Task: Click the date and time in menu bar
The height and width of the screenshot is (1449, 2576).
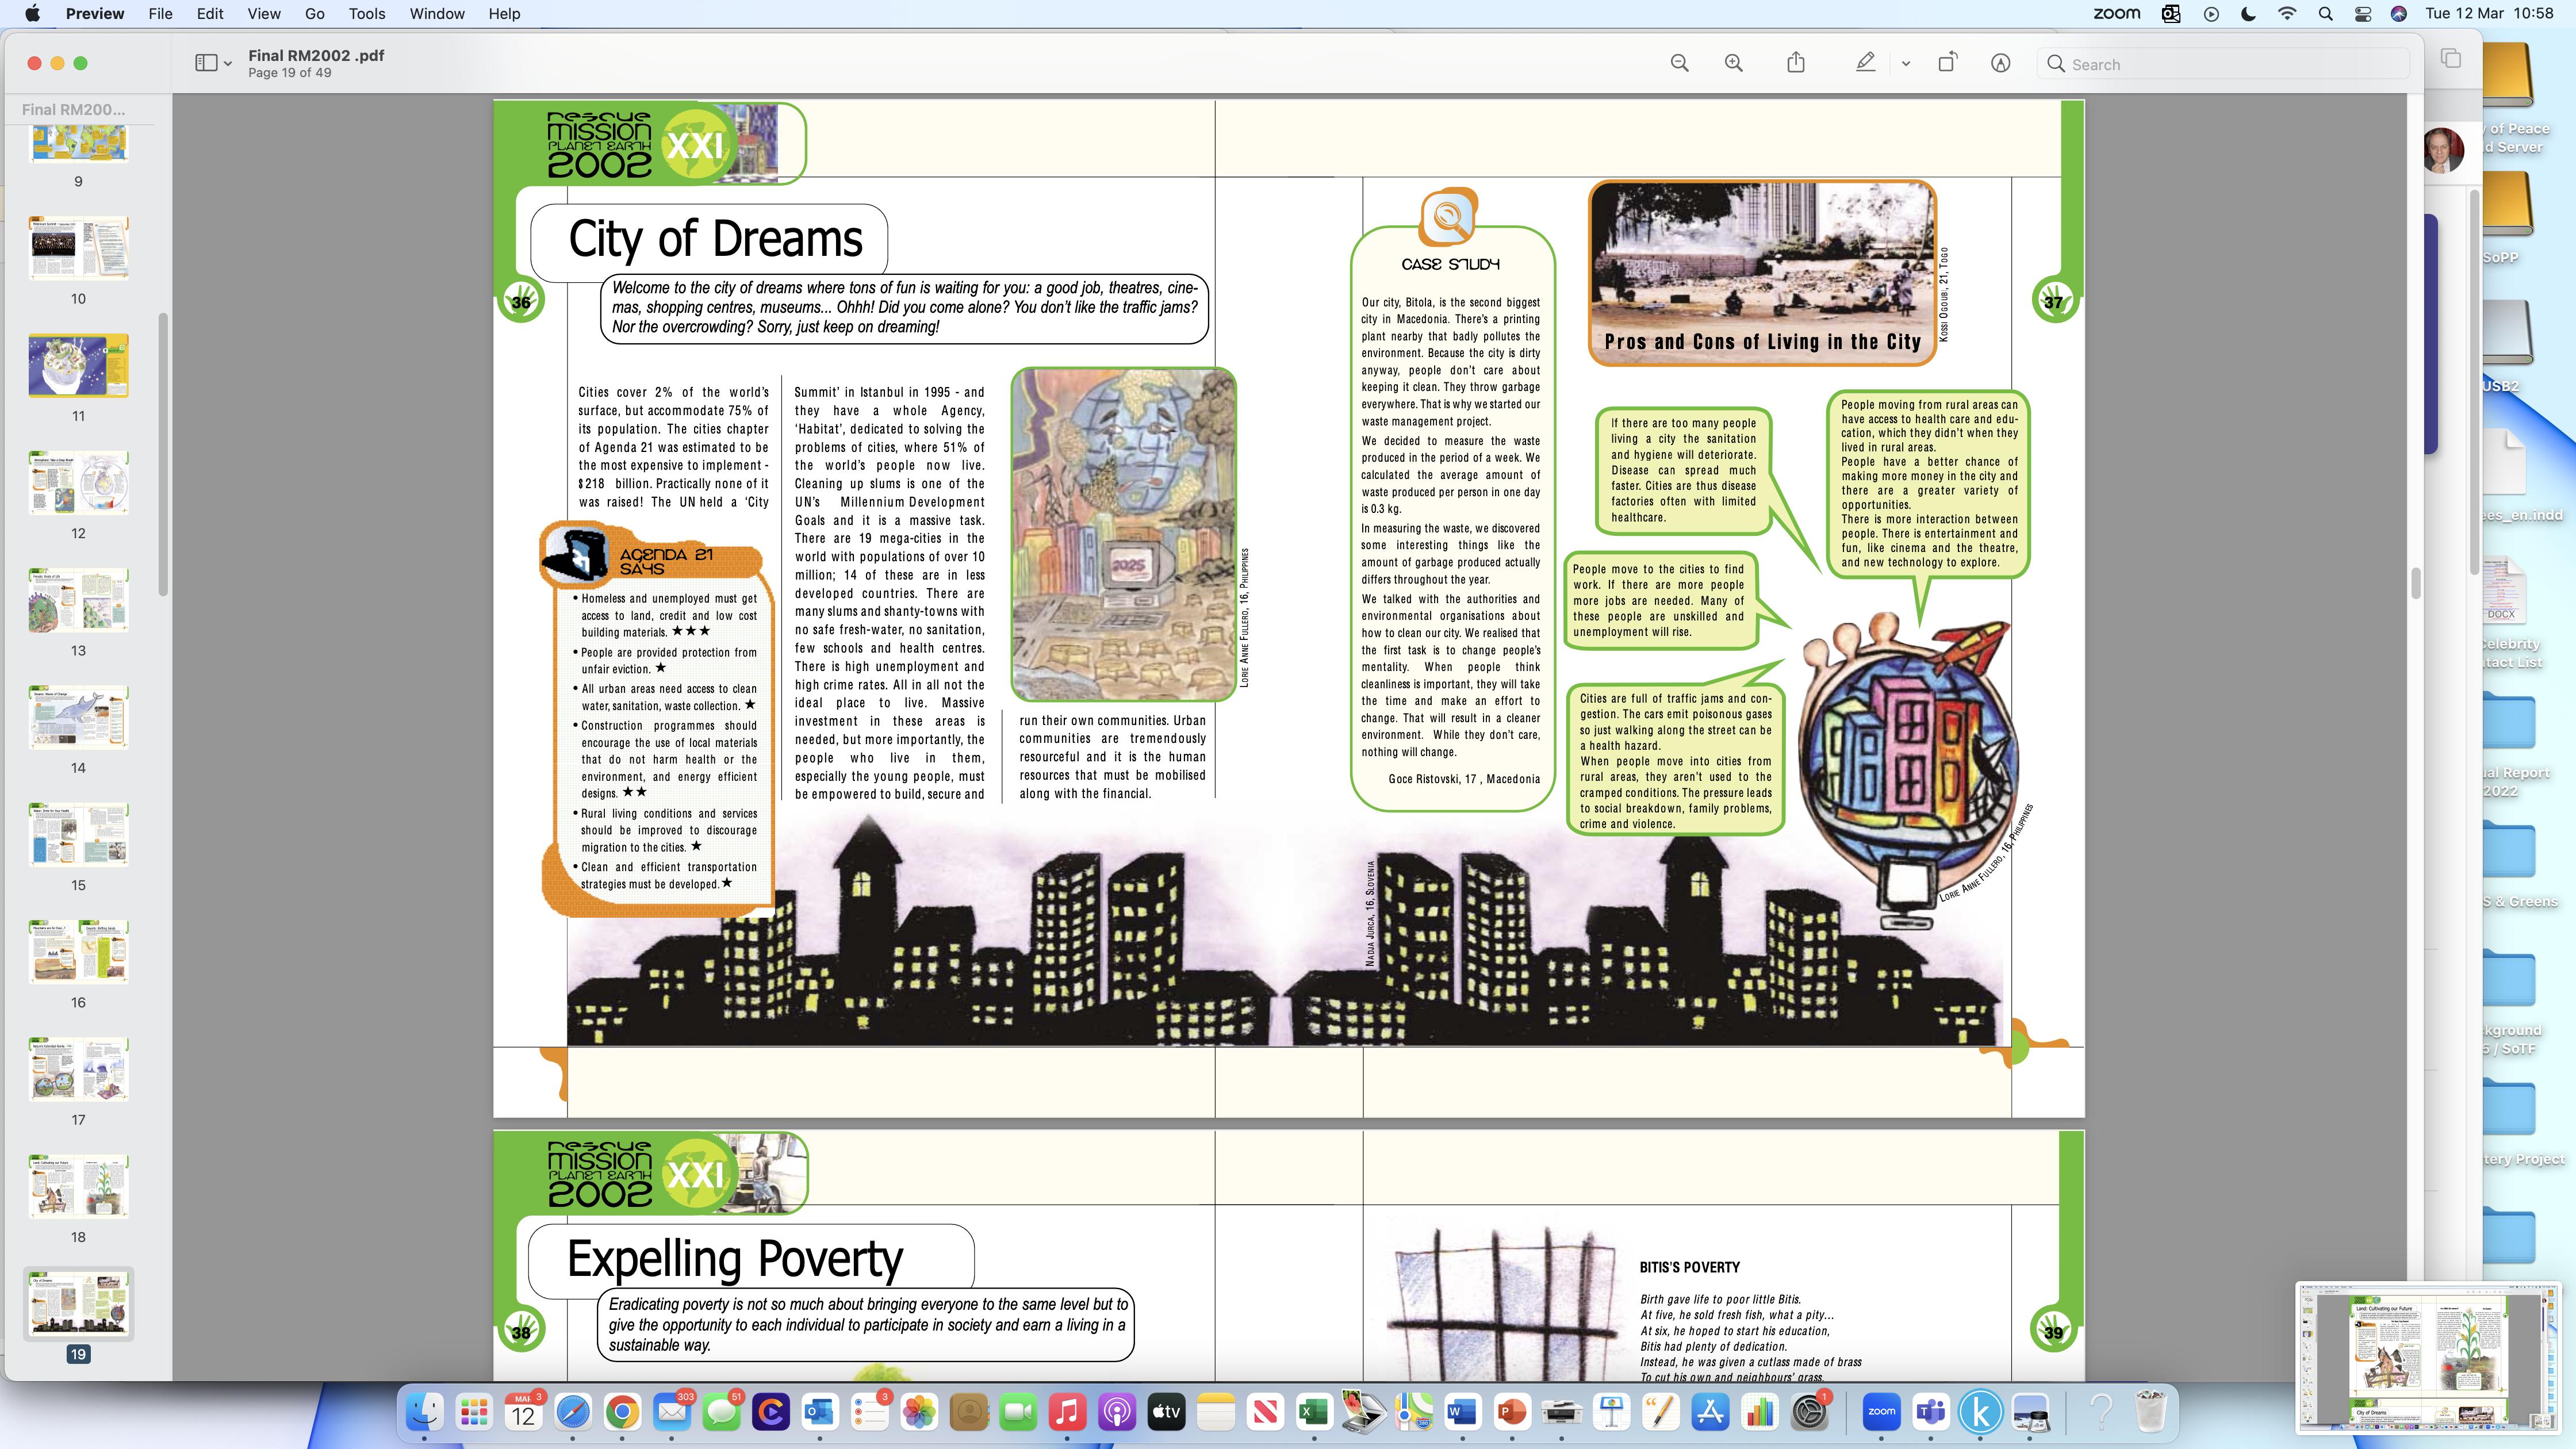Action: [2489, 14]
